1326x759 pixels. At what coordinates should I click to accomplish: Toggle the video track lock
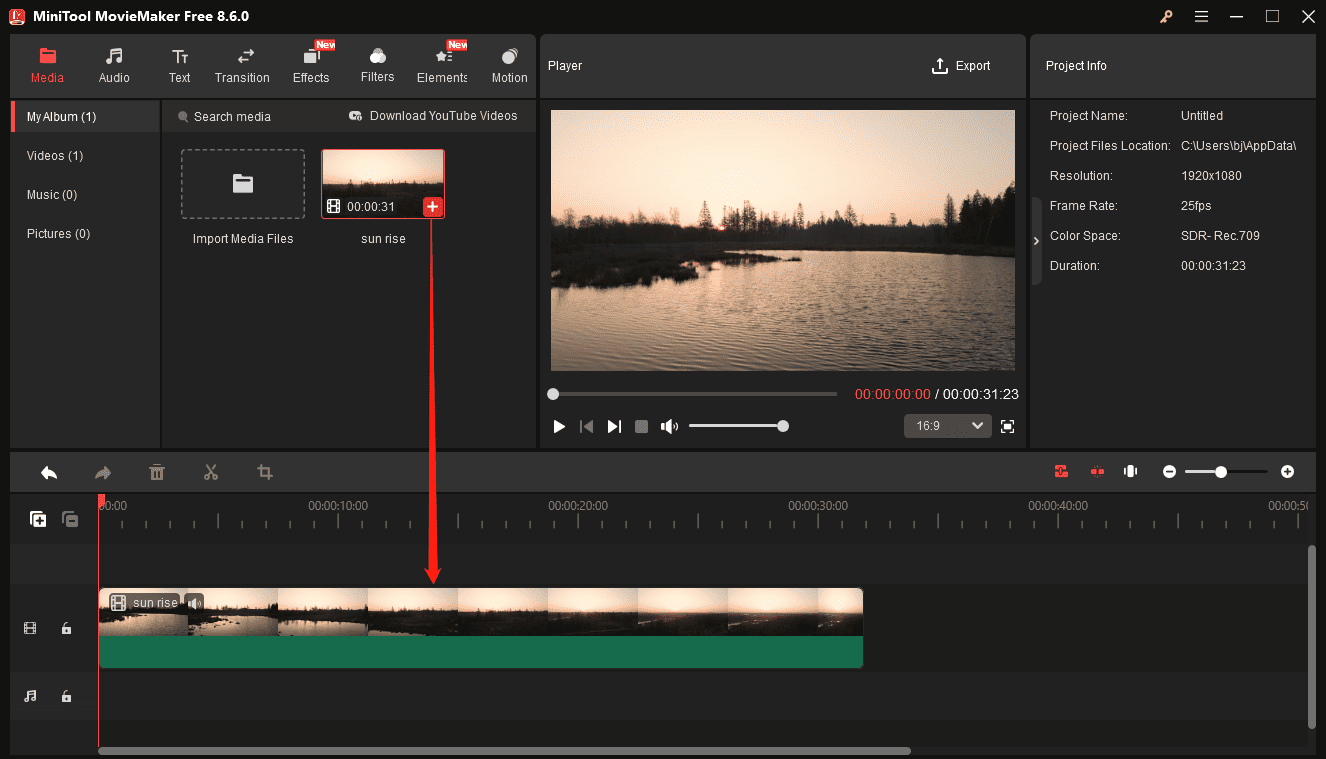66,628
